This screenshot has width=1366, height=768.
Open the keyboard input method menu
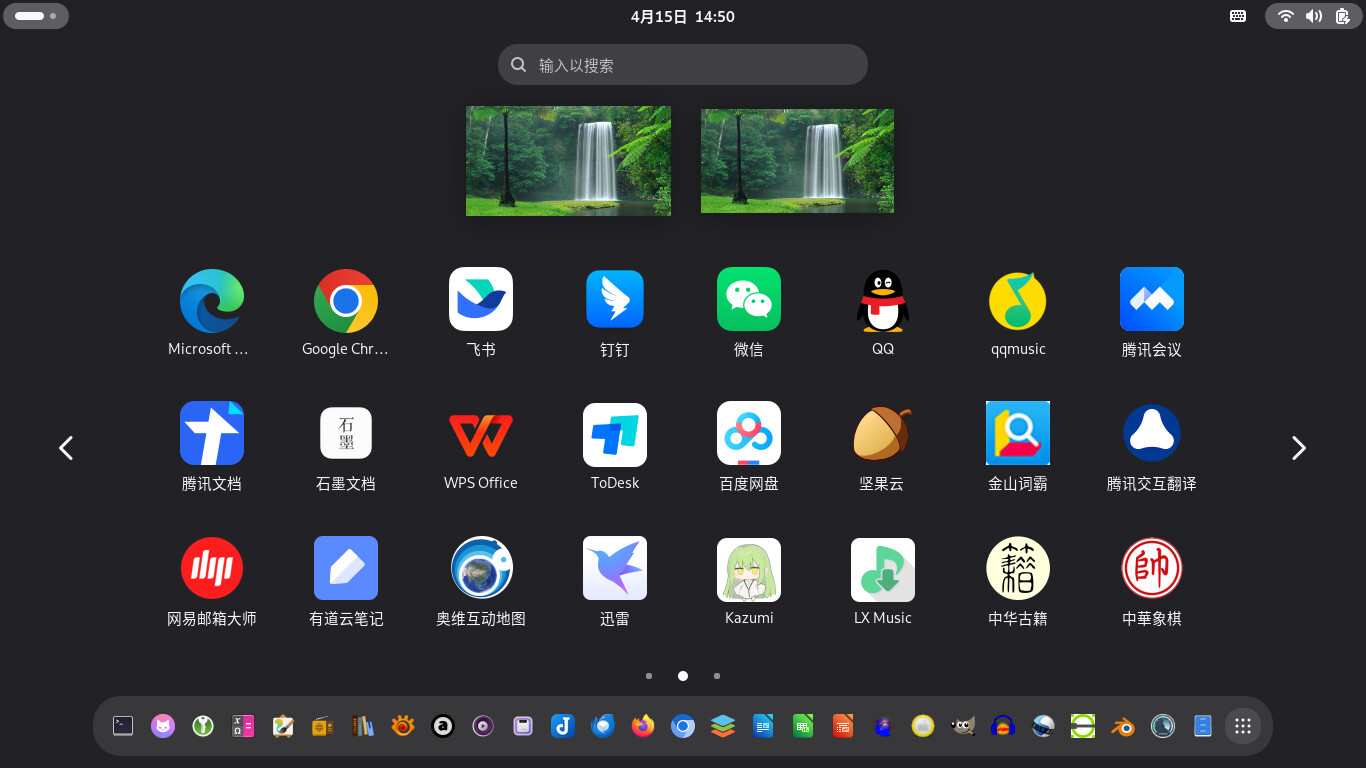click(x=1238, y=16)
